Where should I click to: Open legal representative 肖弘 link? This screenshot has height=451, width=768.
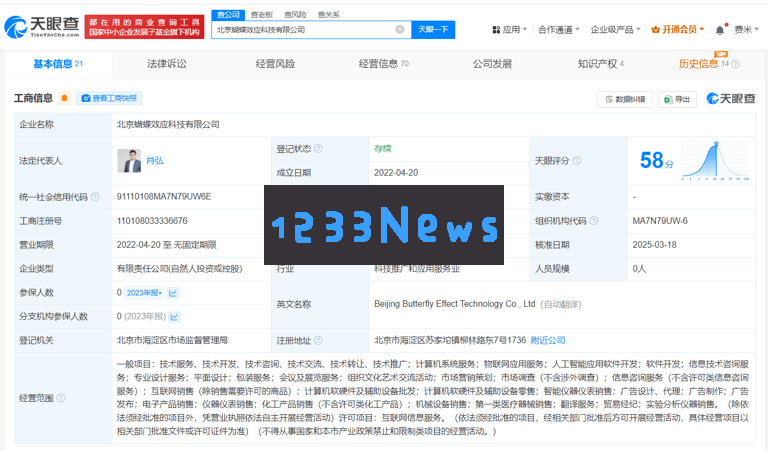coord(155,161)
